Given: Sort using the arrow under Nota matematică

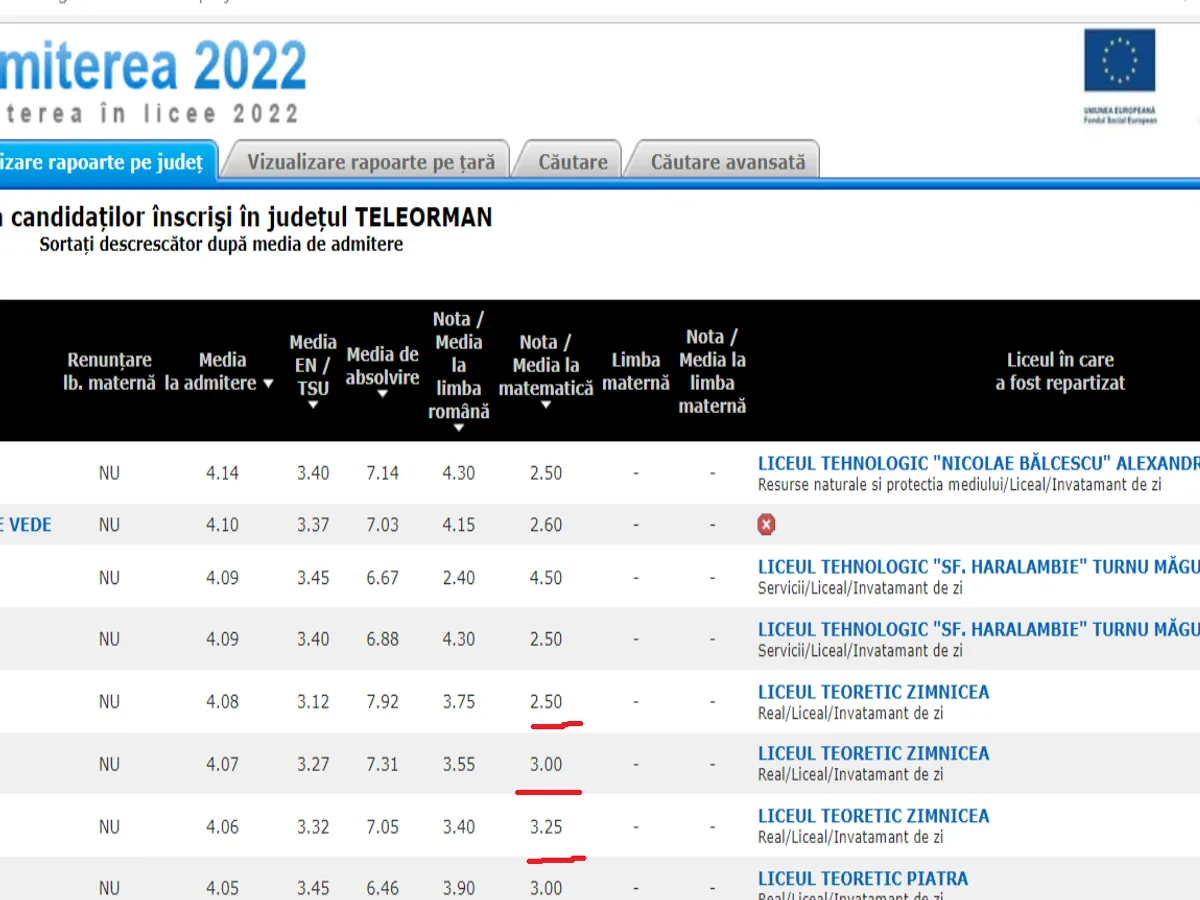Looking at the screenshot, I should click(546, 405).
